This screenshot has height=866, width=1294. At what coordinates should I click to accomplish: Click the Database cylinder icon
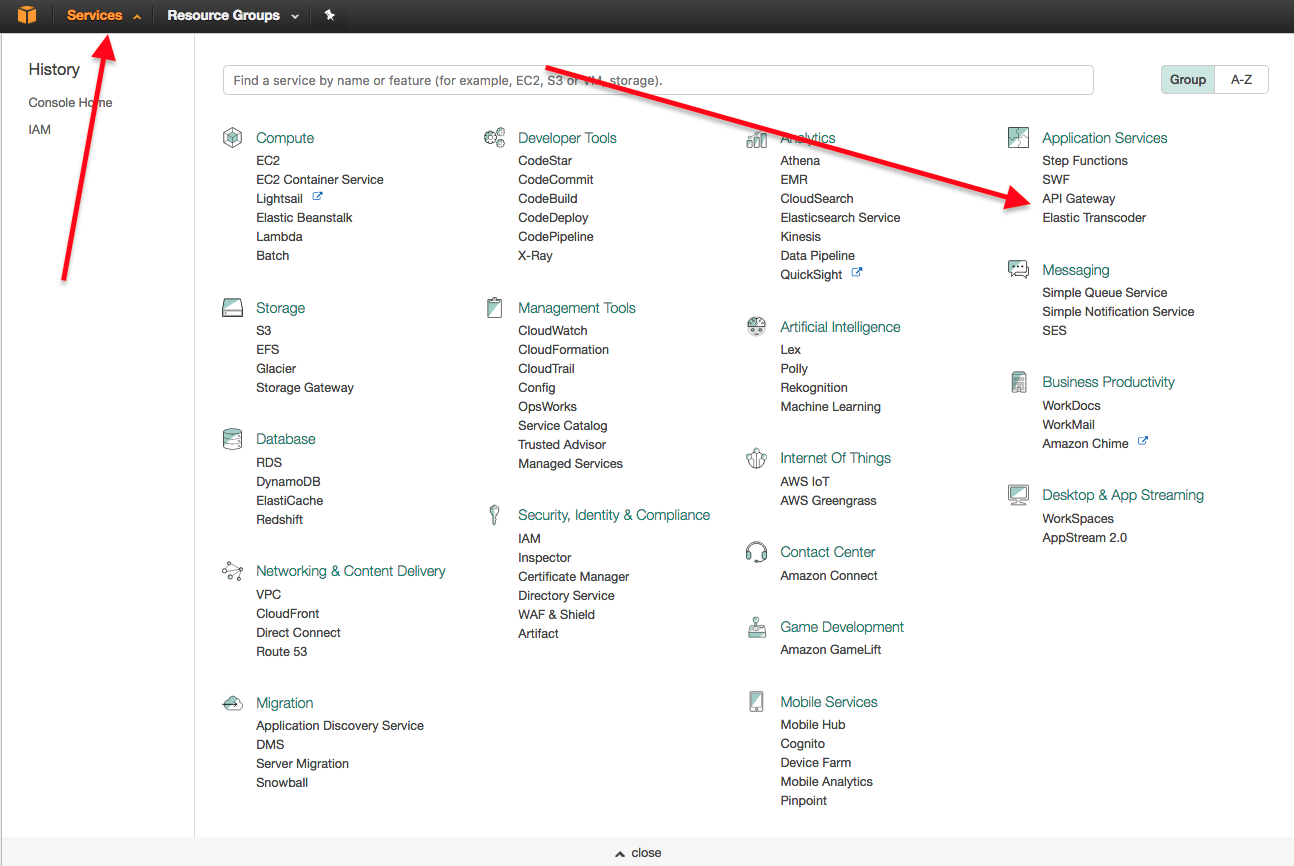pyautogui.click(x=232, y=439)
